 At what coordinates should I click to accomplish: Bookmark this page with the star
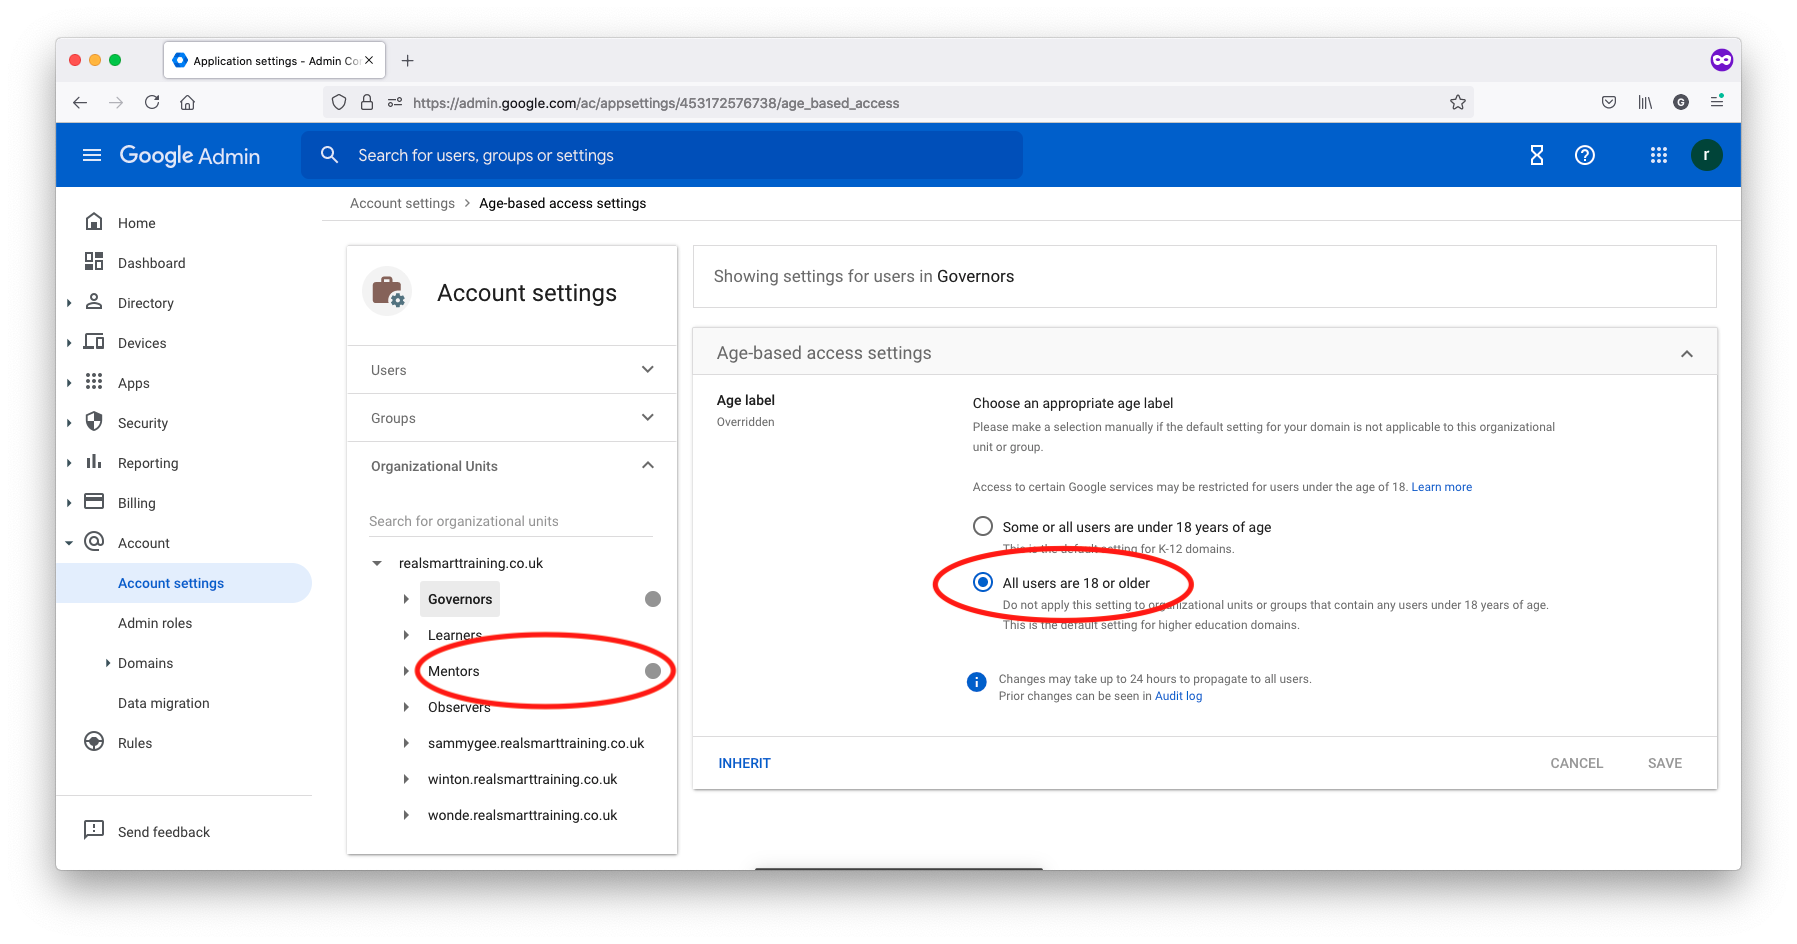1458,102
